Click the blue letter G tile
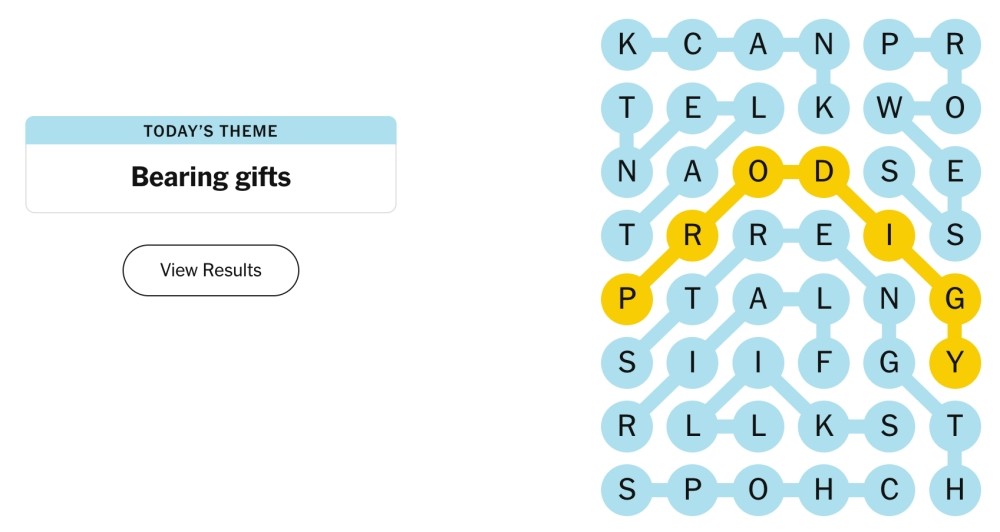 889,362
